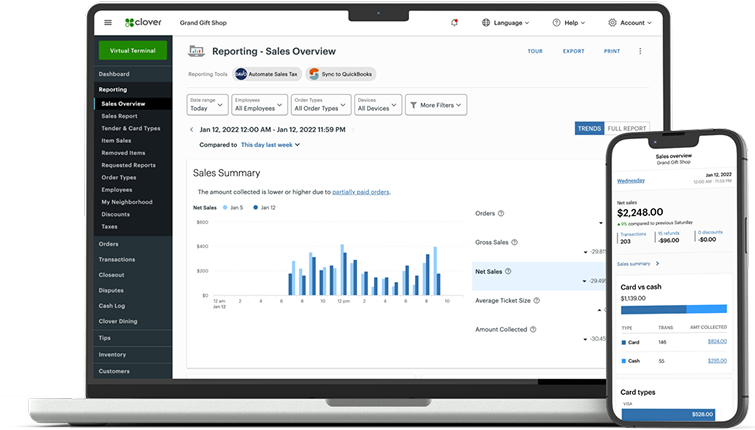This screenshot has width=755, height=430.
Task: Open the hamburger navigation menu
Action: point(108,22)
